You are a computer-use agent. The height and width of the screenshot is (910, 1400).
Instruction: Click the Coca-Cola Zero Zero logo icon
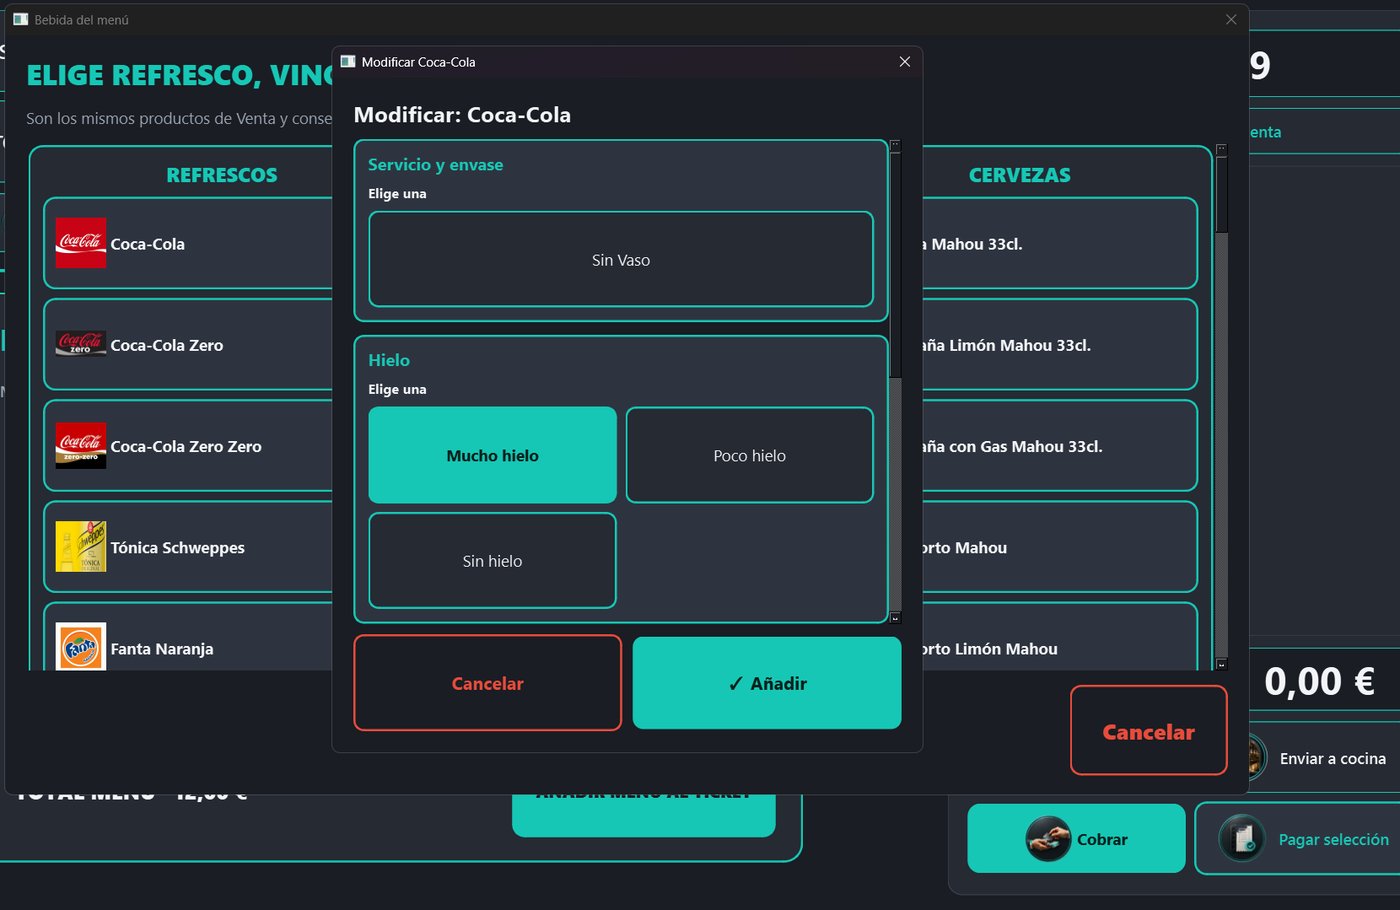click(x=81, y=445)
